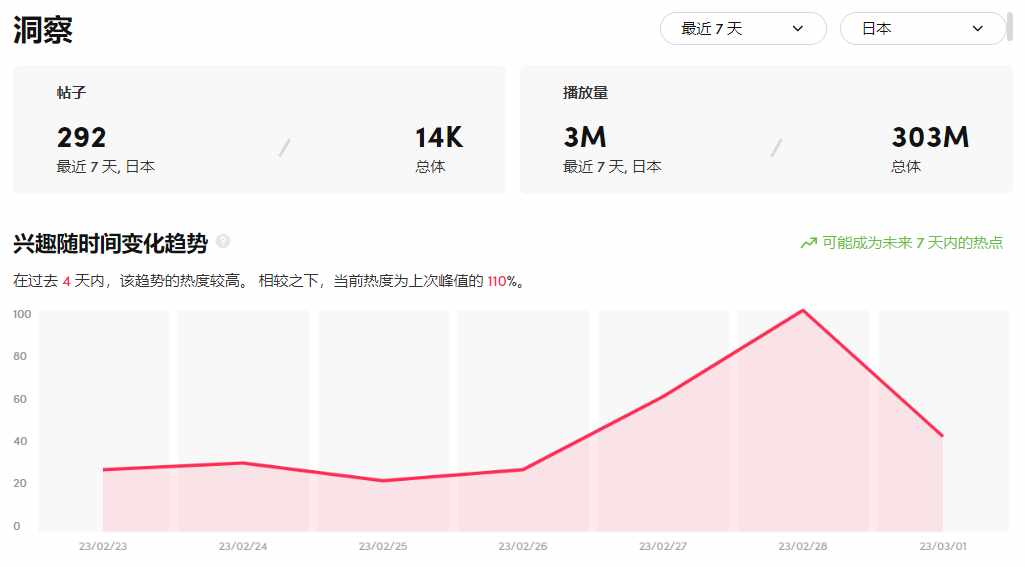This screenshot has height=567, width=1025.
Task: Select the 播放量 card title
Action: point(586,93)
